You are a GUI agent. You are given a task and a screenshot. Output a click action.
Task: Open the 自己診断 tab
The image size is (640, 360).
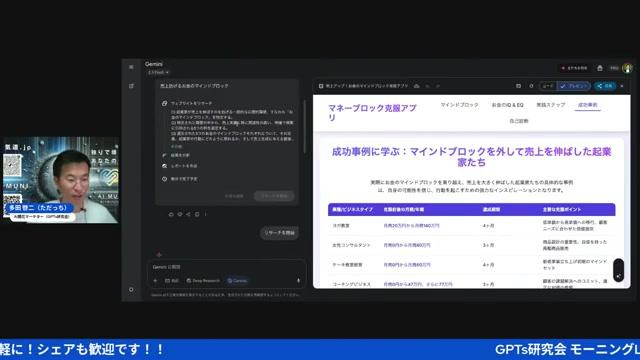tap(519, 121)
